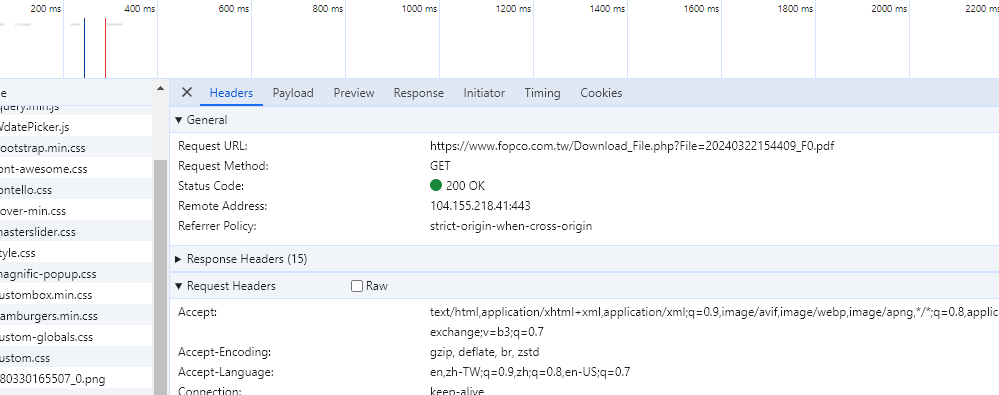The width and height of the screenshot is (999, 395).
Task: Switch to the Payload tab
Action: click(293, 93)
